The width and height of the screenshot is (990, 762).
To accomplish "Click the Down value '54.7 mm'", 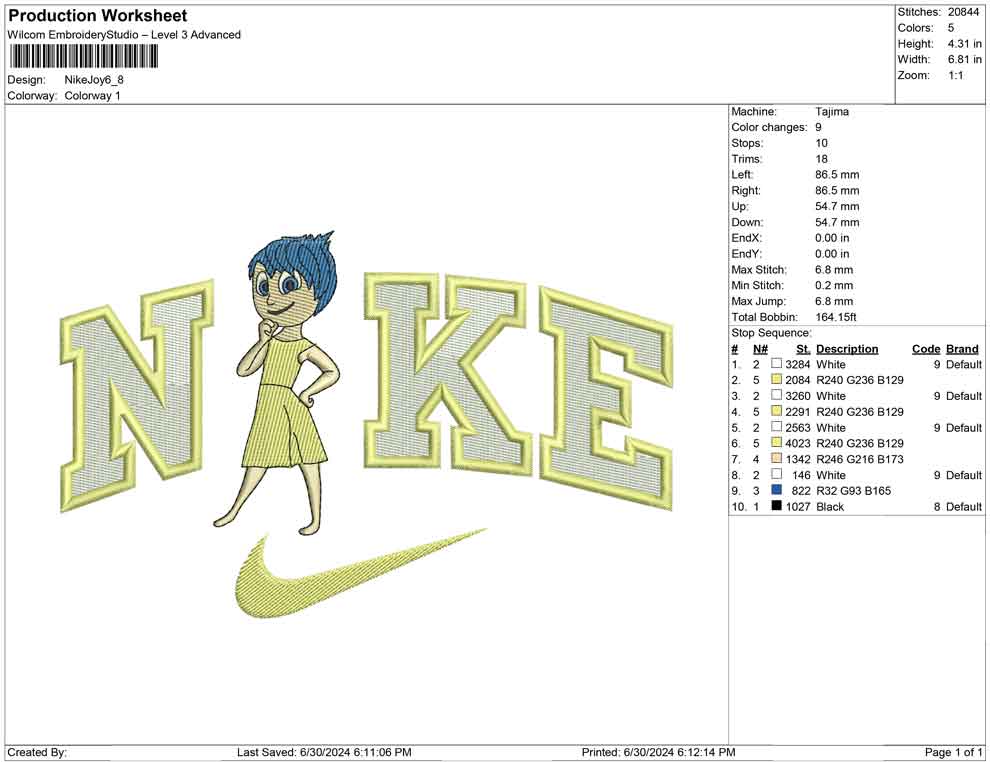I will coord(837,222).
